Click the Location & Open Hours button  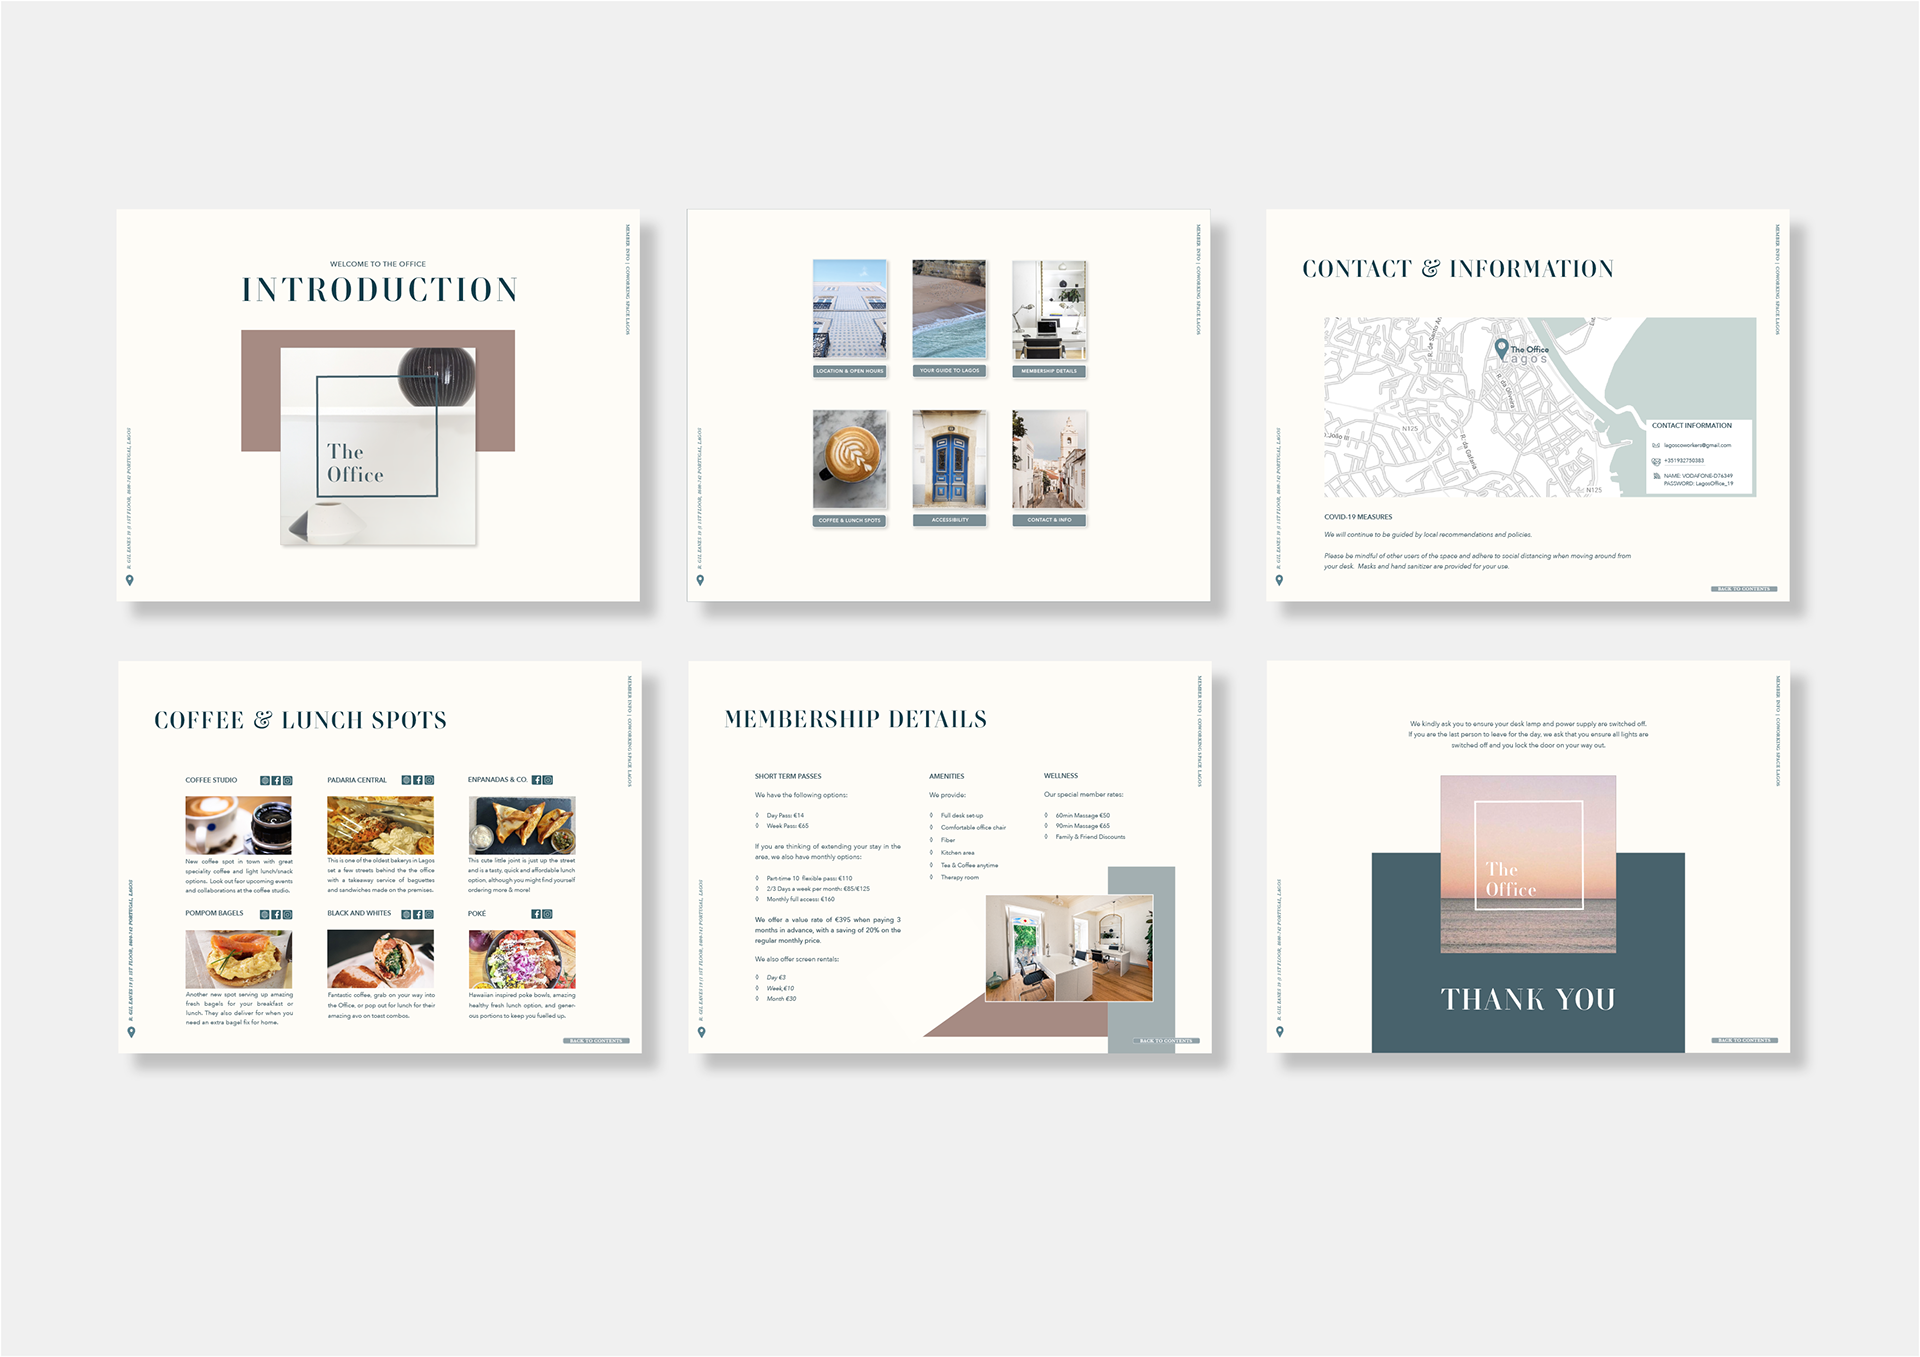click(849, 371)
